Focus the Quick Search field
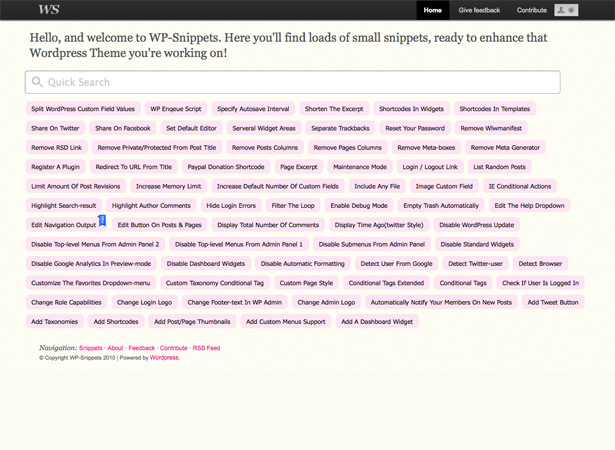 coord(293,82)
